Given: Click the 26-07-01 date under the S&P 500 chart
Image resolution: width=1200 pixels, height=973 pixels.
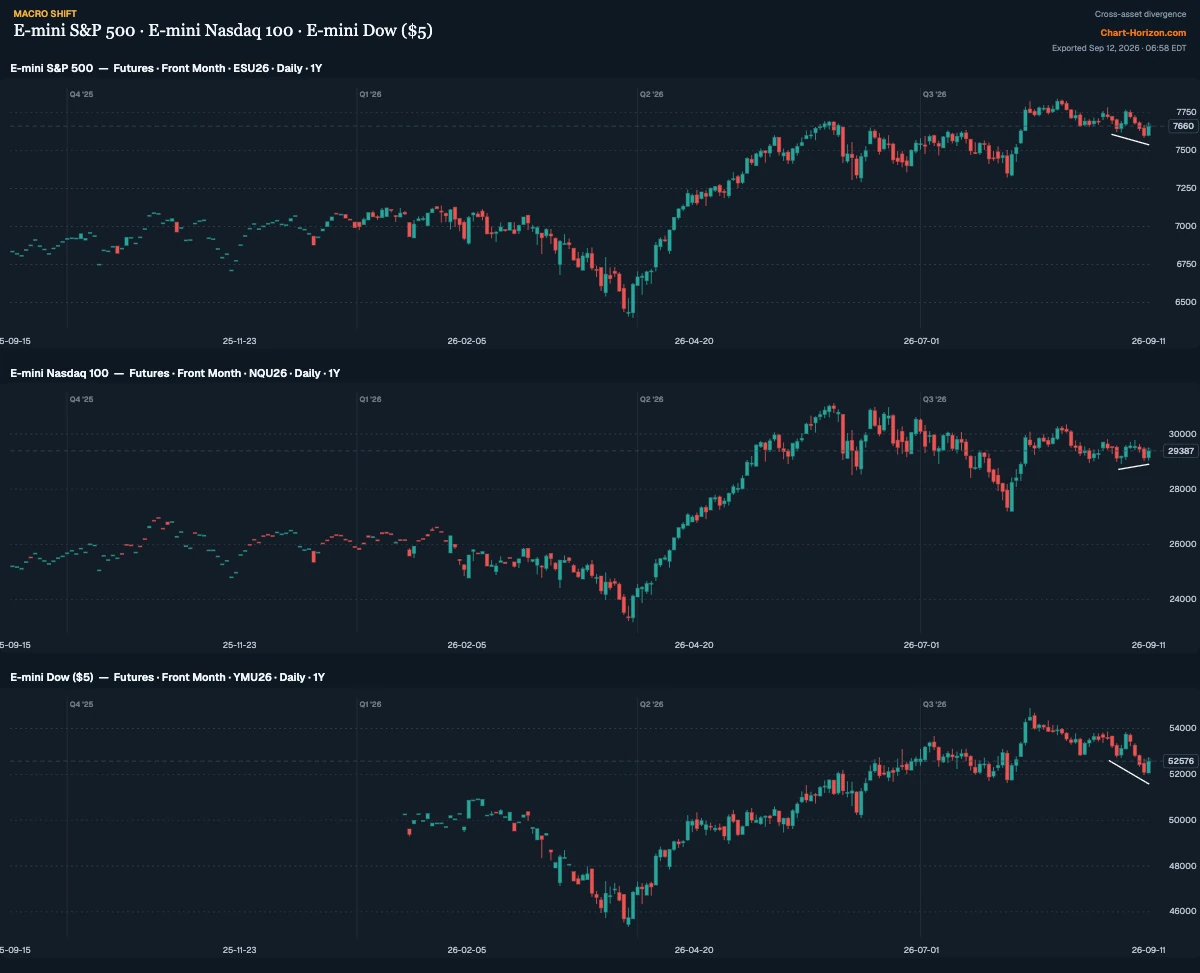Looking at the screenshot, I should 921,340.
